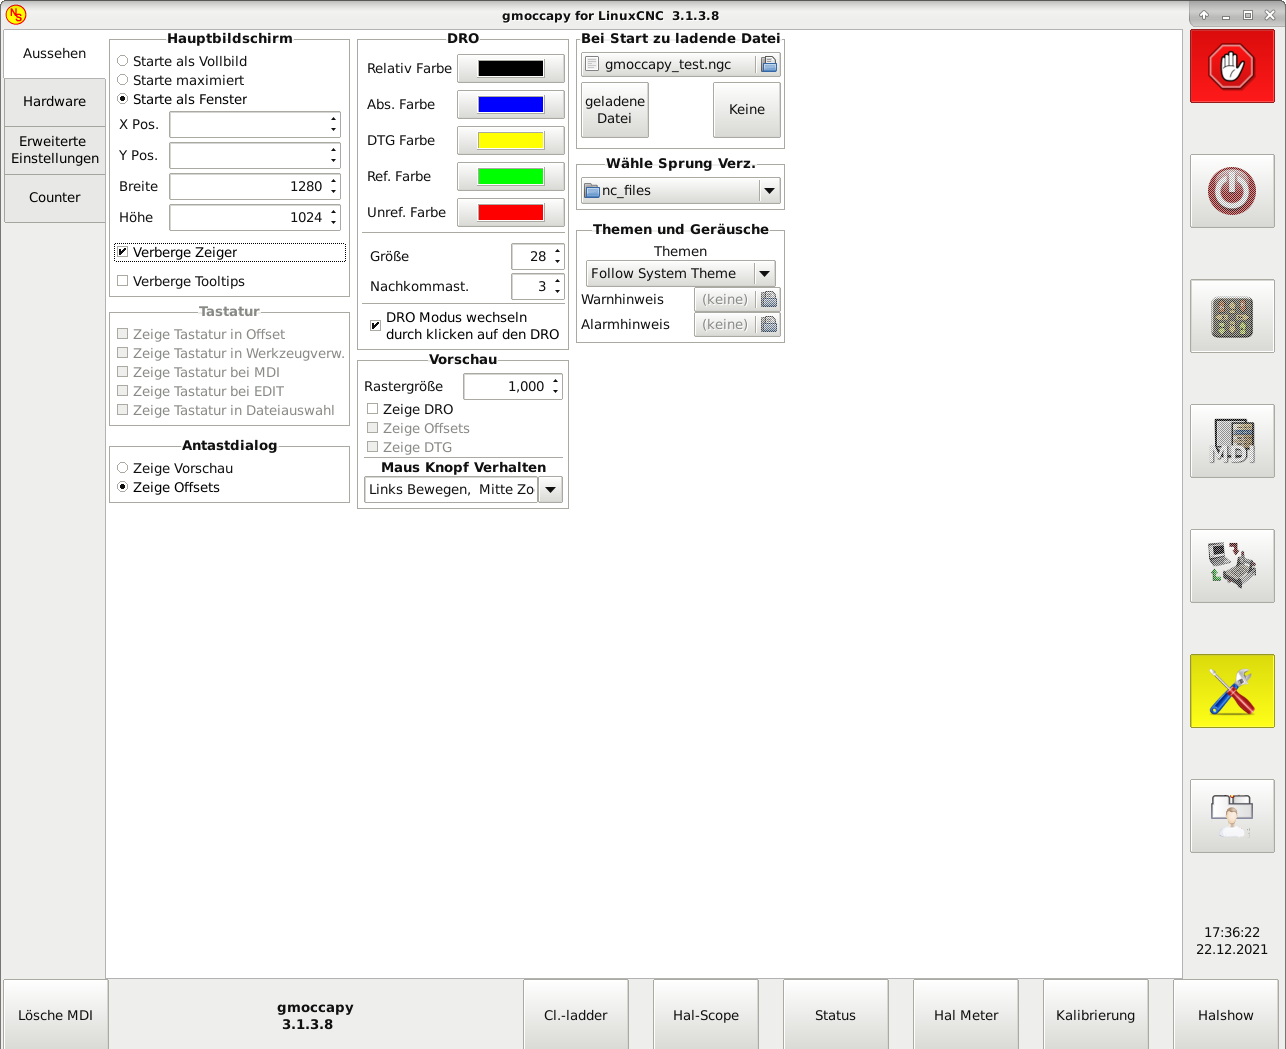Expand the nc_files directory dropdown
The height and width of the screenshot is (1049, 1286).
(680, 191)
